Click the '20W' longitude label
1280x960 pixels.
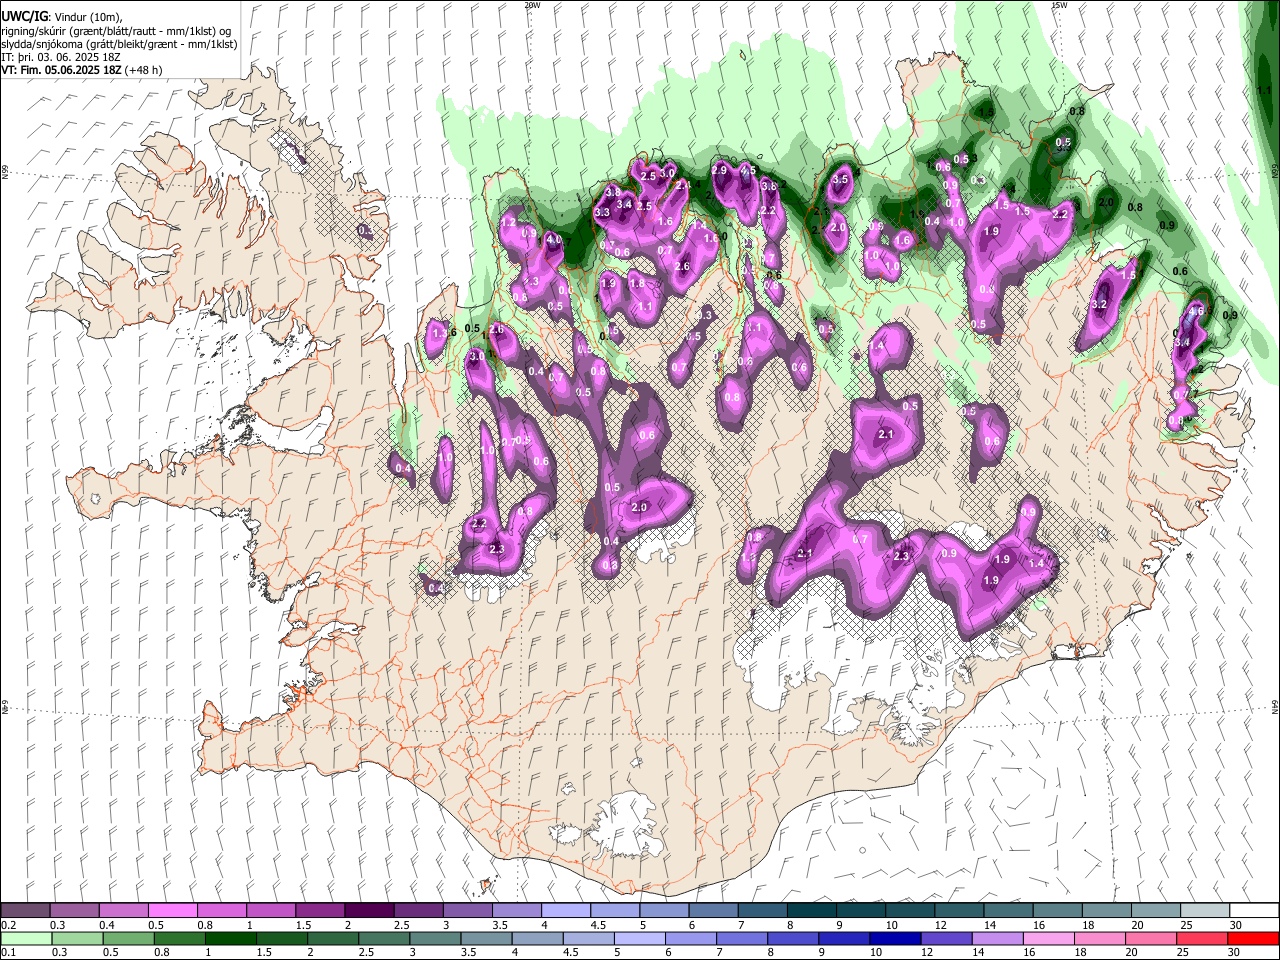[531, 5]
